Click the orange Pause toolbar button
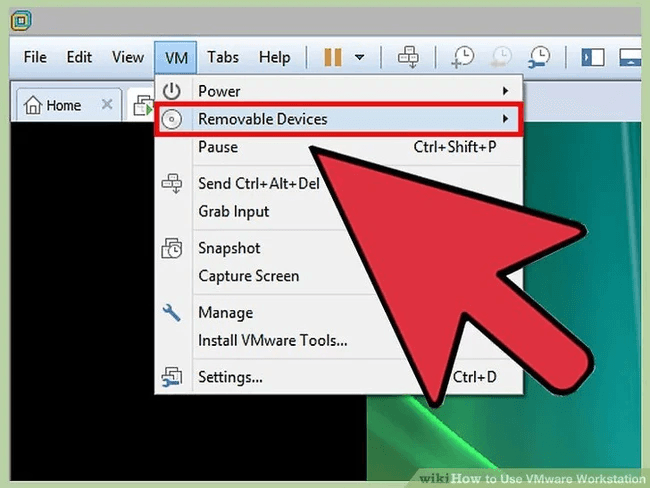 (x=333, y=57)
